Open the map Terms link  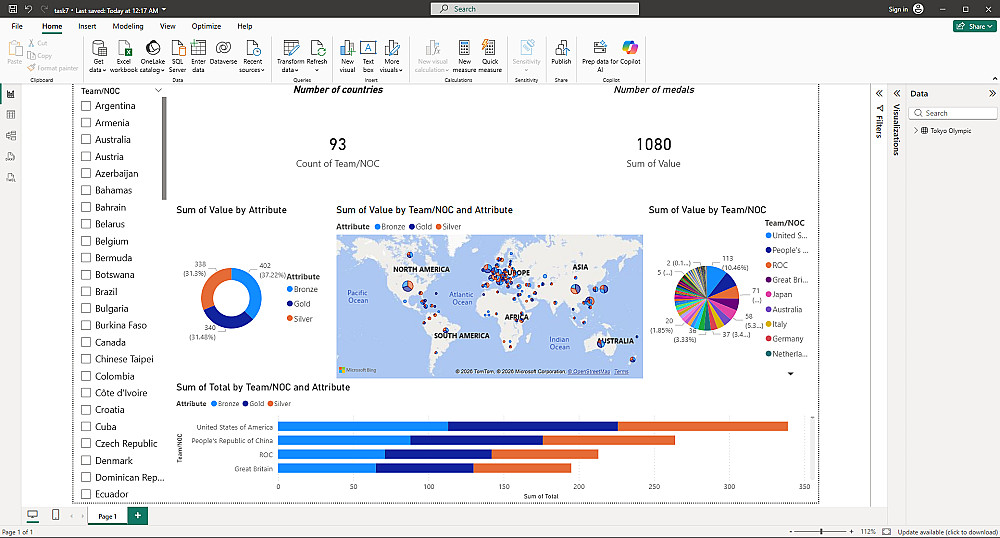point(621,371)
